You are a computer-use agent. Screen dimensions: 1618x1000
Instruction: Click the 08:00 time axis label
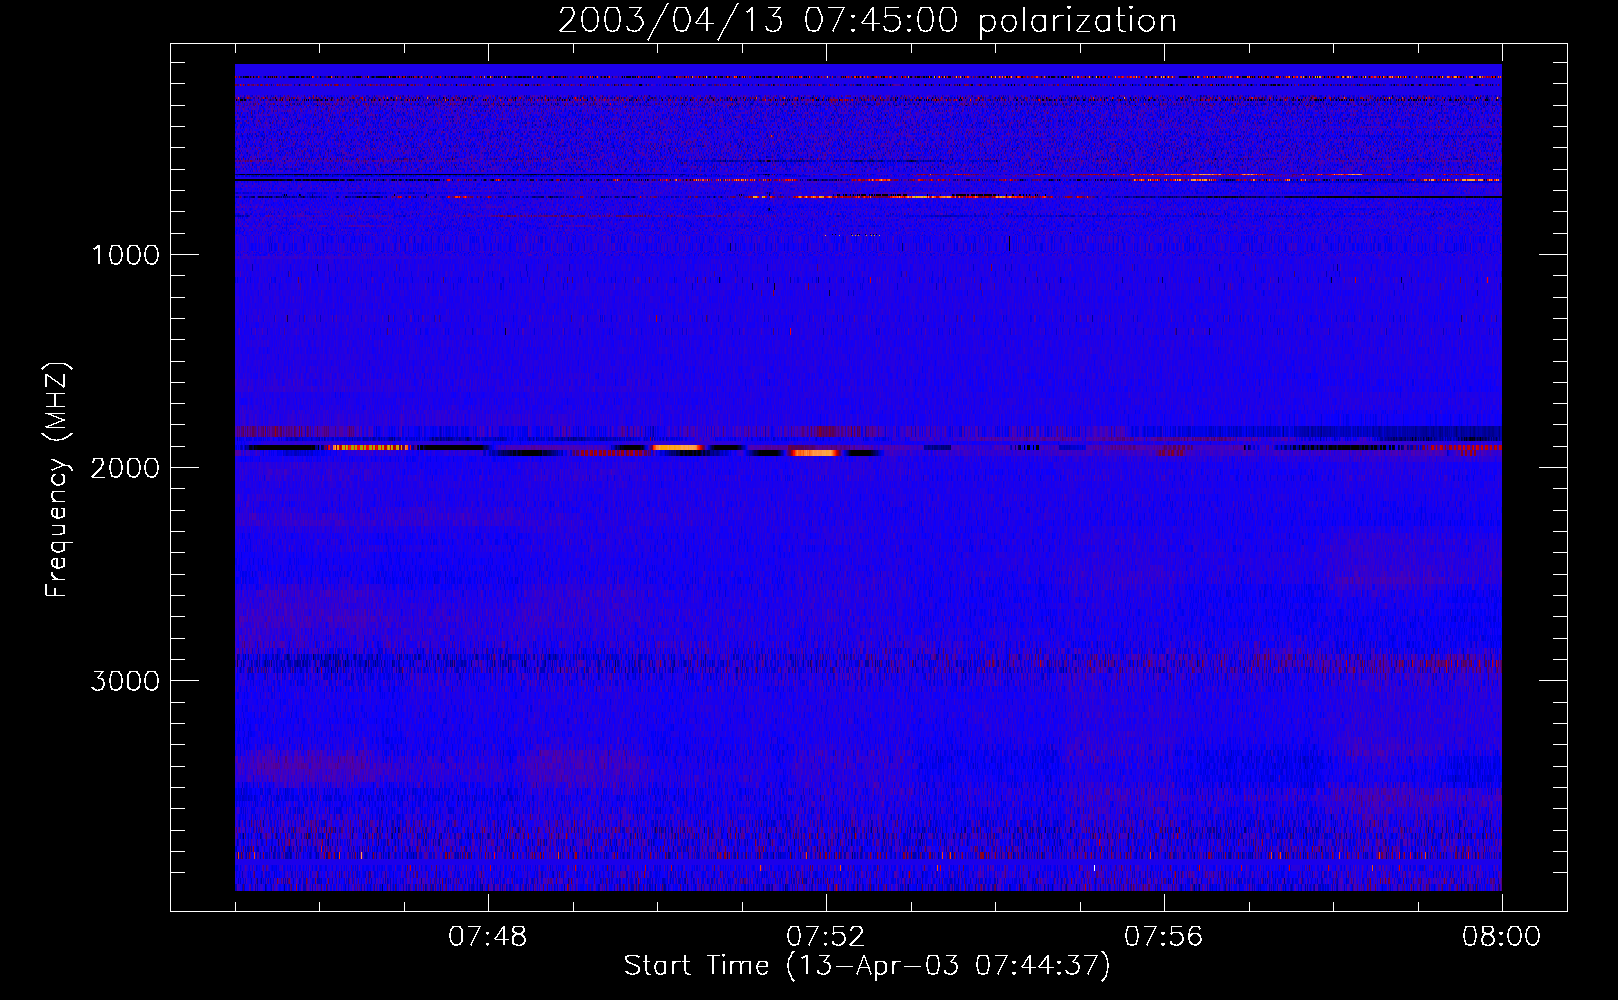(x=1501, y=937)
